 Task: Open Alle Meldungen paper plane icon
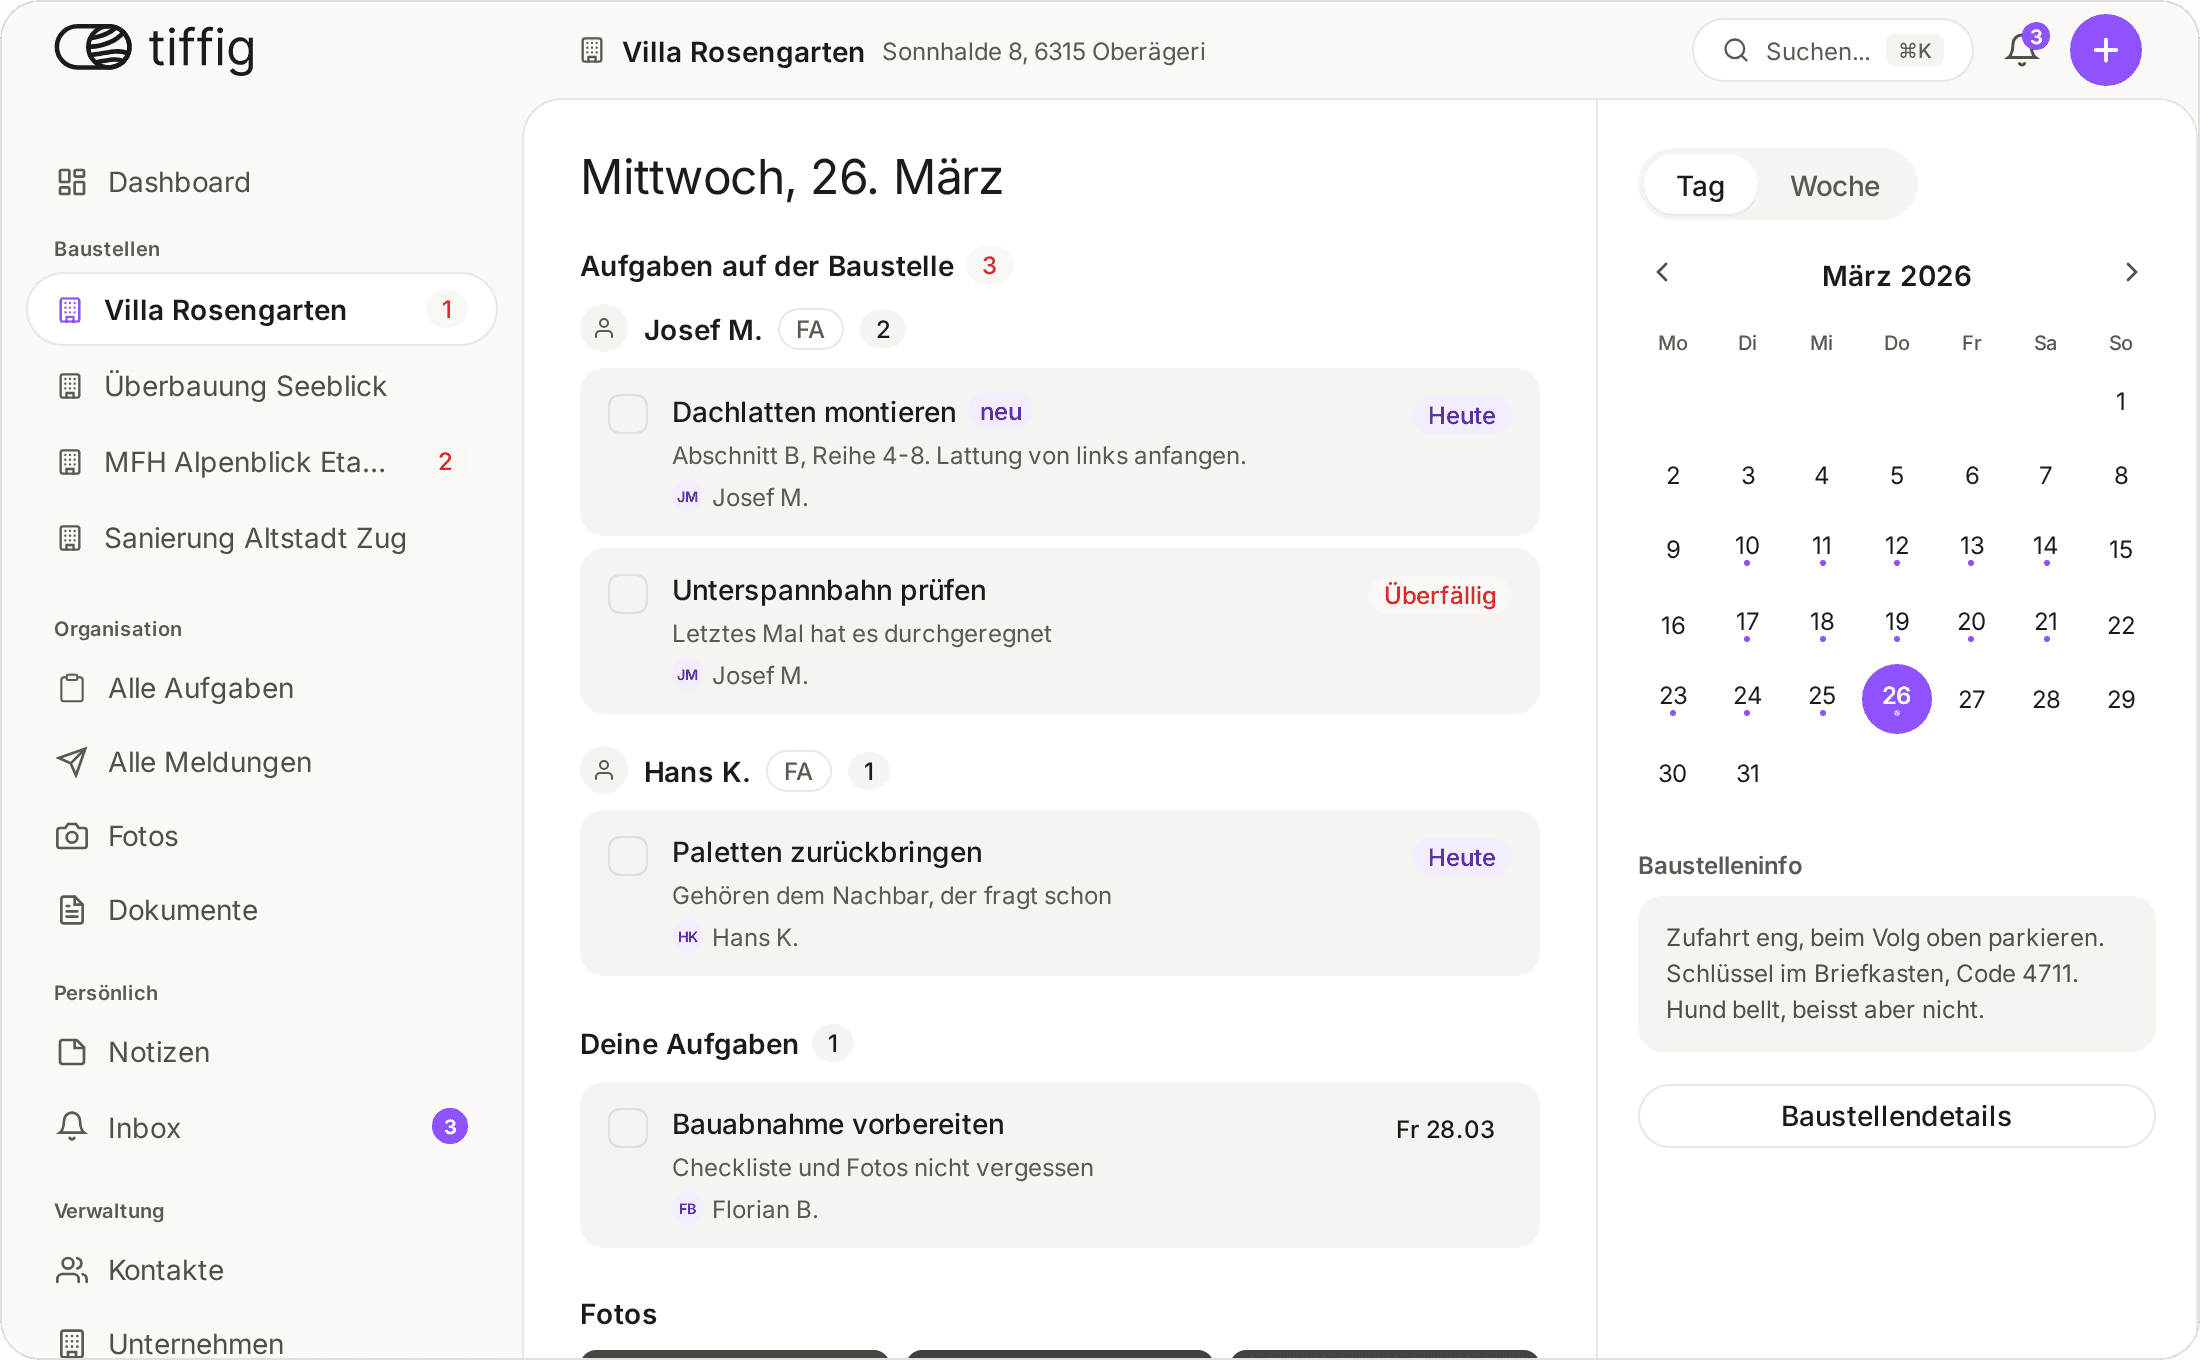point(72,762)
